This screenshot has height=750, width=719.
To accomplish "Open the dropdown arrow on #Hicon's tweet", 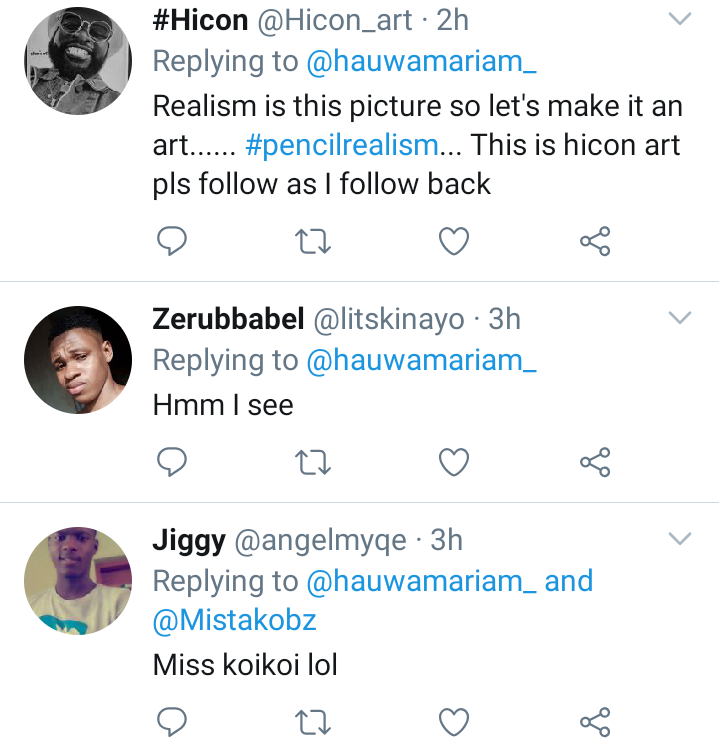I will pos(680,20).
